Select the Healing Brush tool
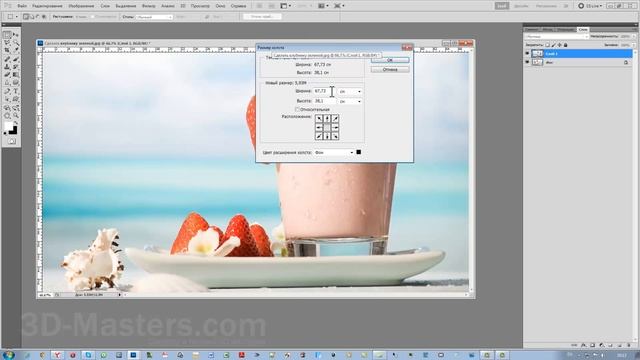The height and width of the screenshot is (360, 640). coord(7,59)
